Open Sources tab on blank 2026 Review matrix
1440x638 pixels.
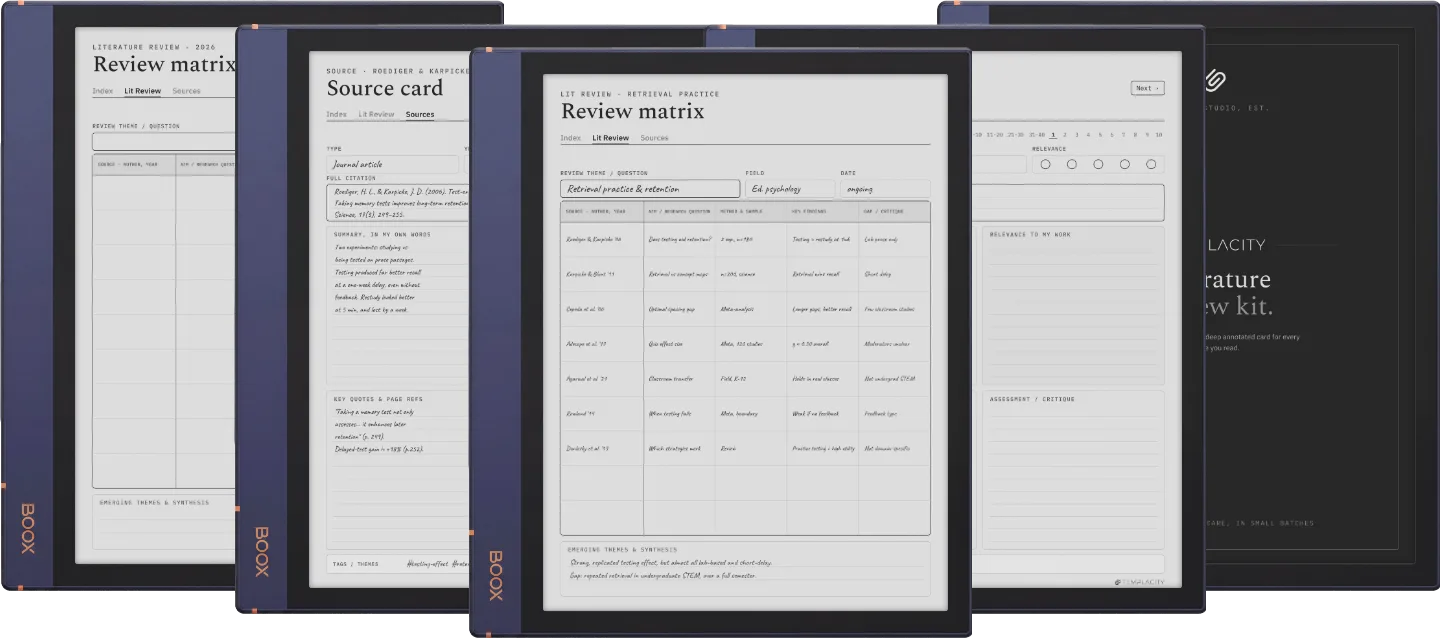pyautogui.click(x=186, y=91)
